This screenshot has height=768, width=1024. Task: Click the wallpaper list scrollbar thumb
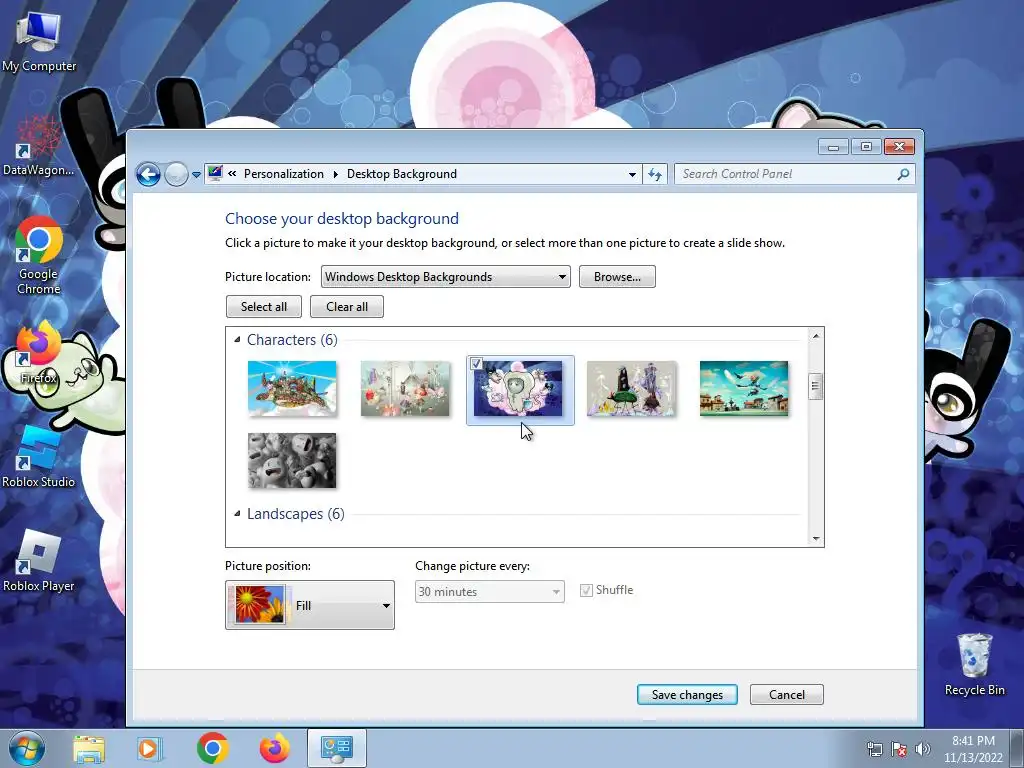coord(815,386)
